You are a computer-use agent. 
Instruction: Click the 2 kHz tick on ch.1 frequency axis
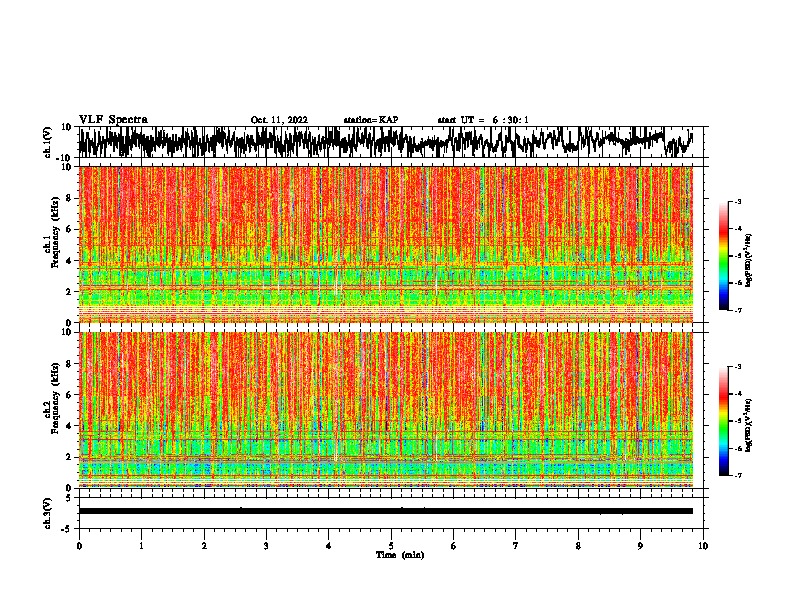[x=69, y=292]
